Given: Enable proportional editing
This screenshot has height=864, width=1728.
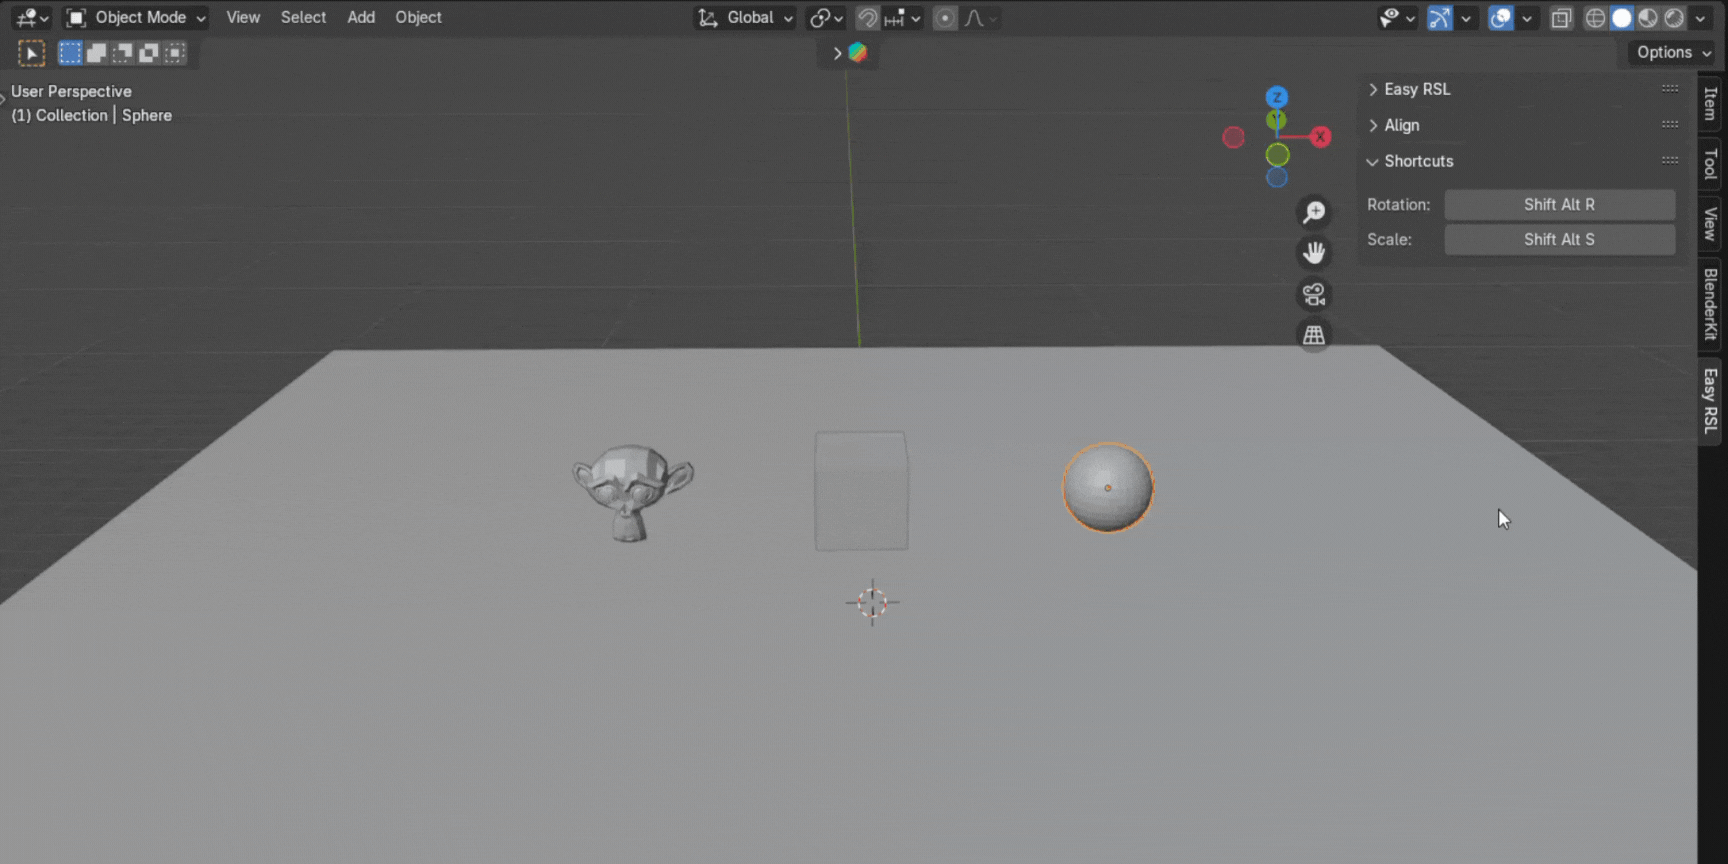Looking at the screenshot, I should click(x=944, y=18).
